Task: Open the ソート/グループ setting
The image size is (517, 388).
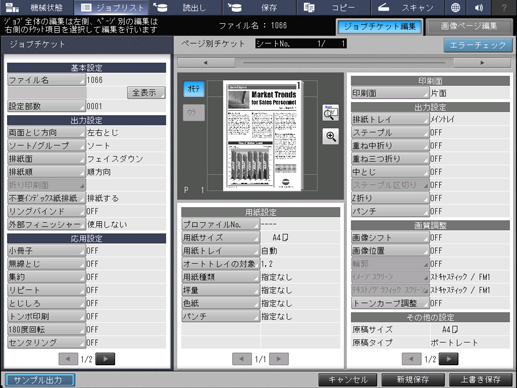Action: [x=46, y=146]
